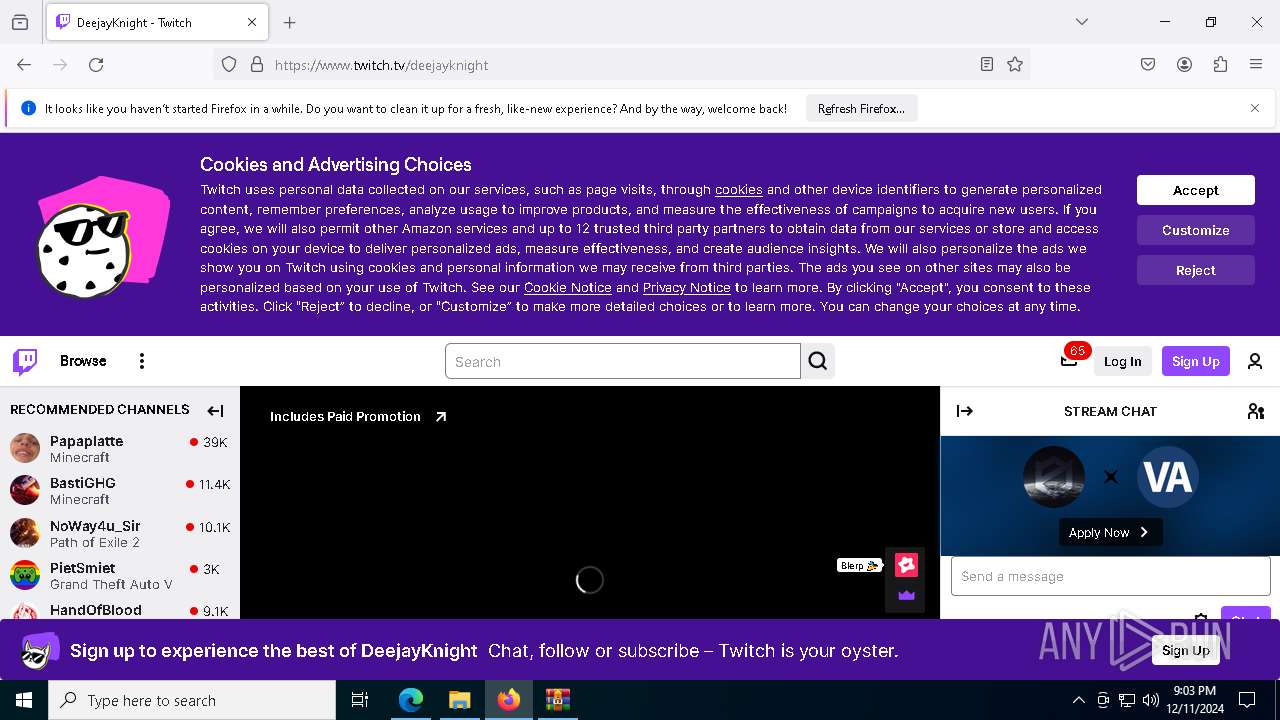Open WinRAR from the taskbar

(x=557, y=700)
